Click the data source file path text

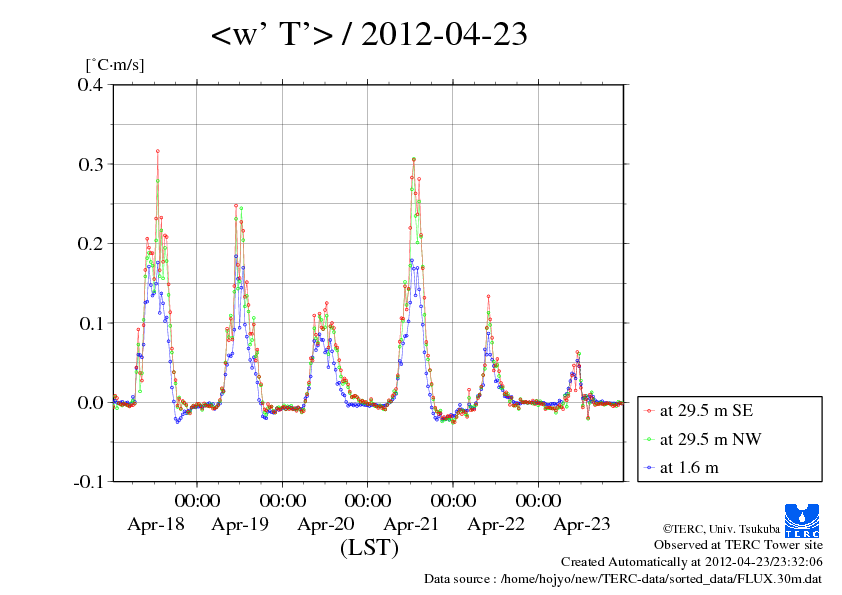coord(624,579)
